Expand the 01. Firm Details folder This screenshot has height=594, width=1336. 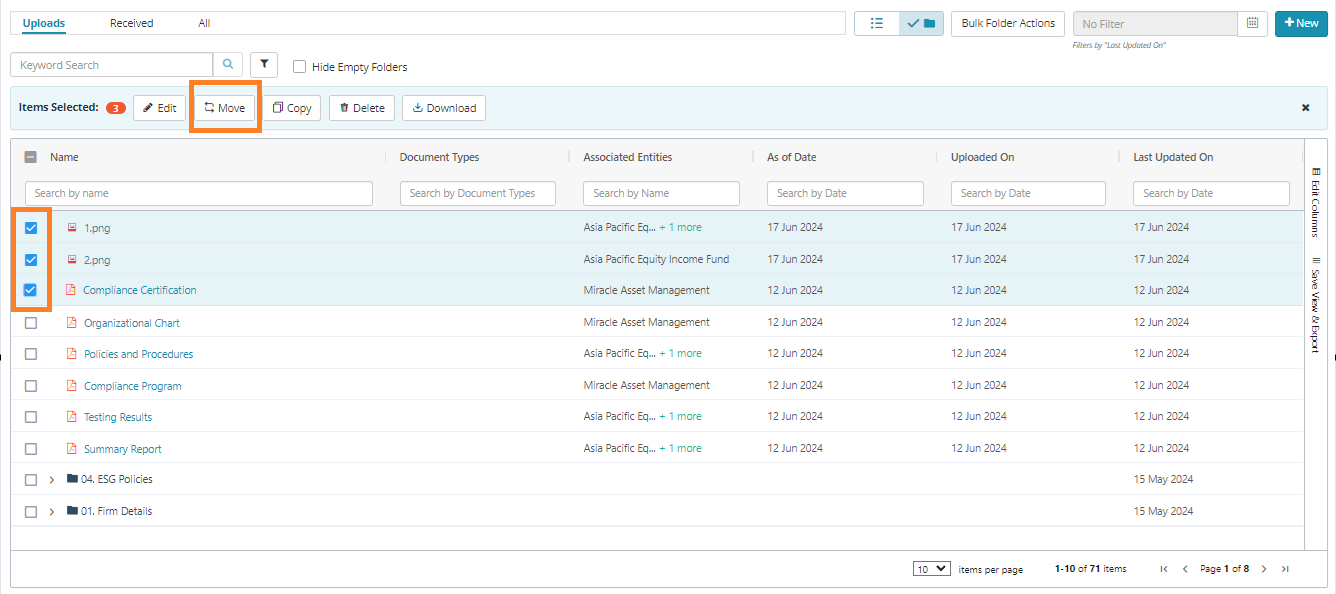pyautogui.click(x=52, y=512)
